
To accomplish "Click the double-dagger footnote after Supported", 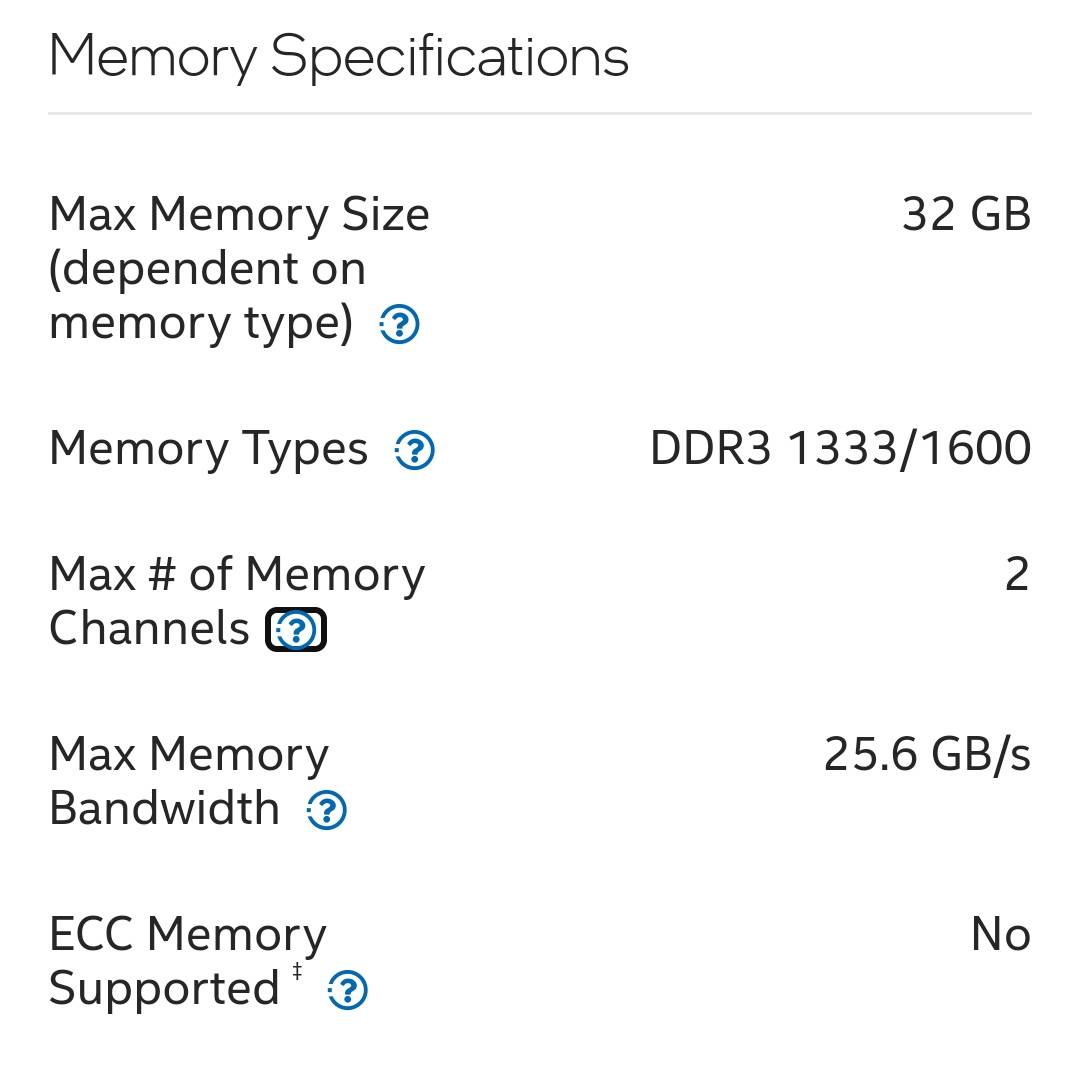I will click(x=297, y=971).
